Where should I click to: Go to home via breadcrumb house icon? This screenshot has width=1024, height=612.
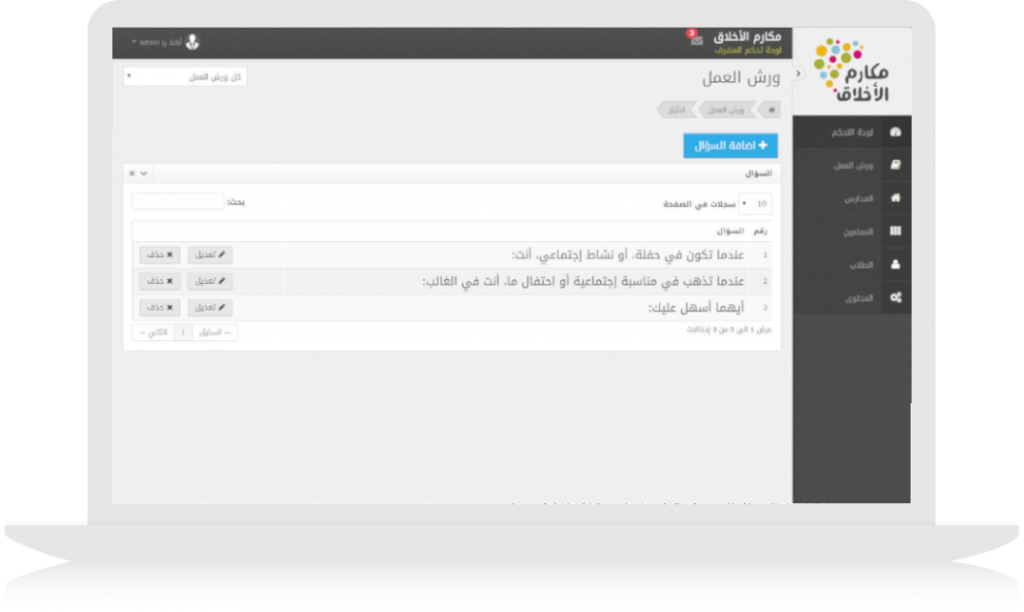point(771,110)
